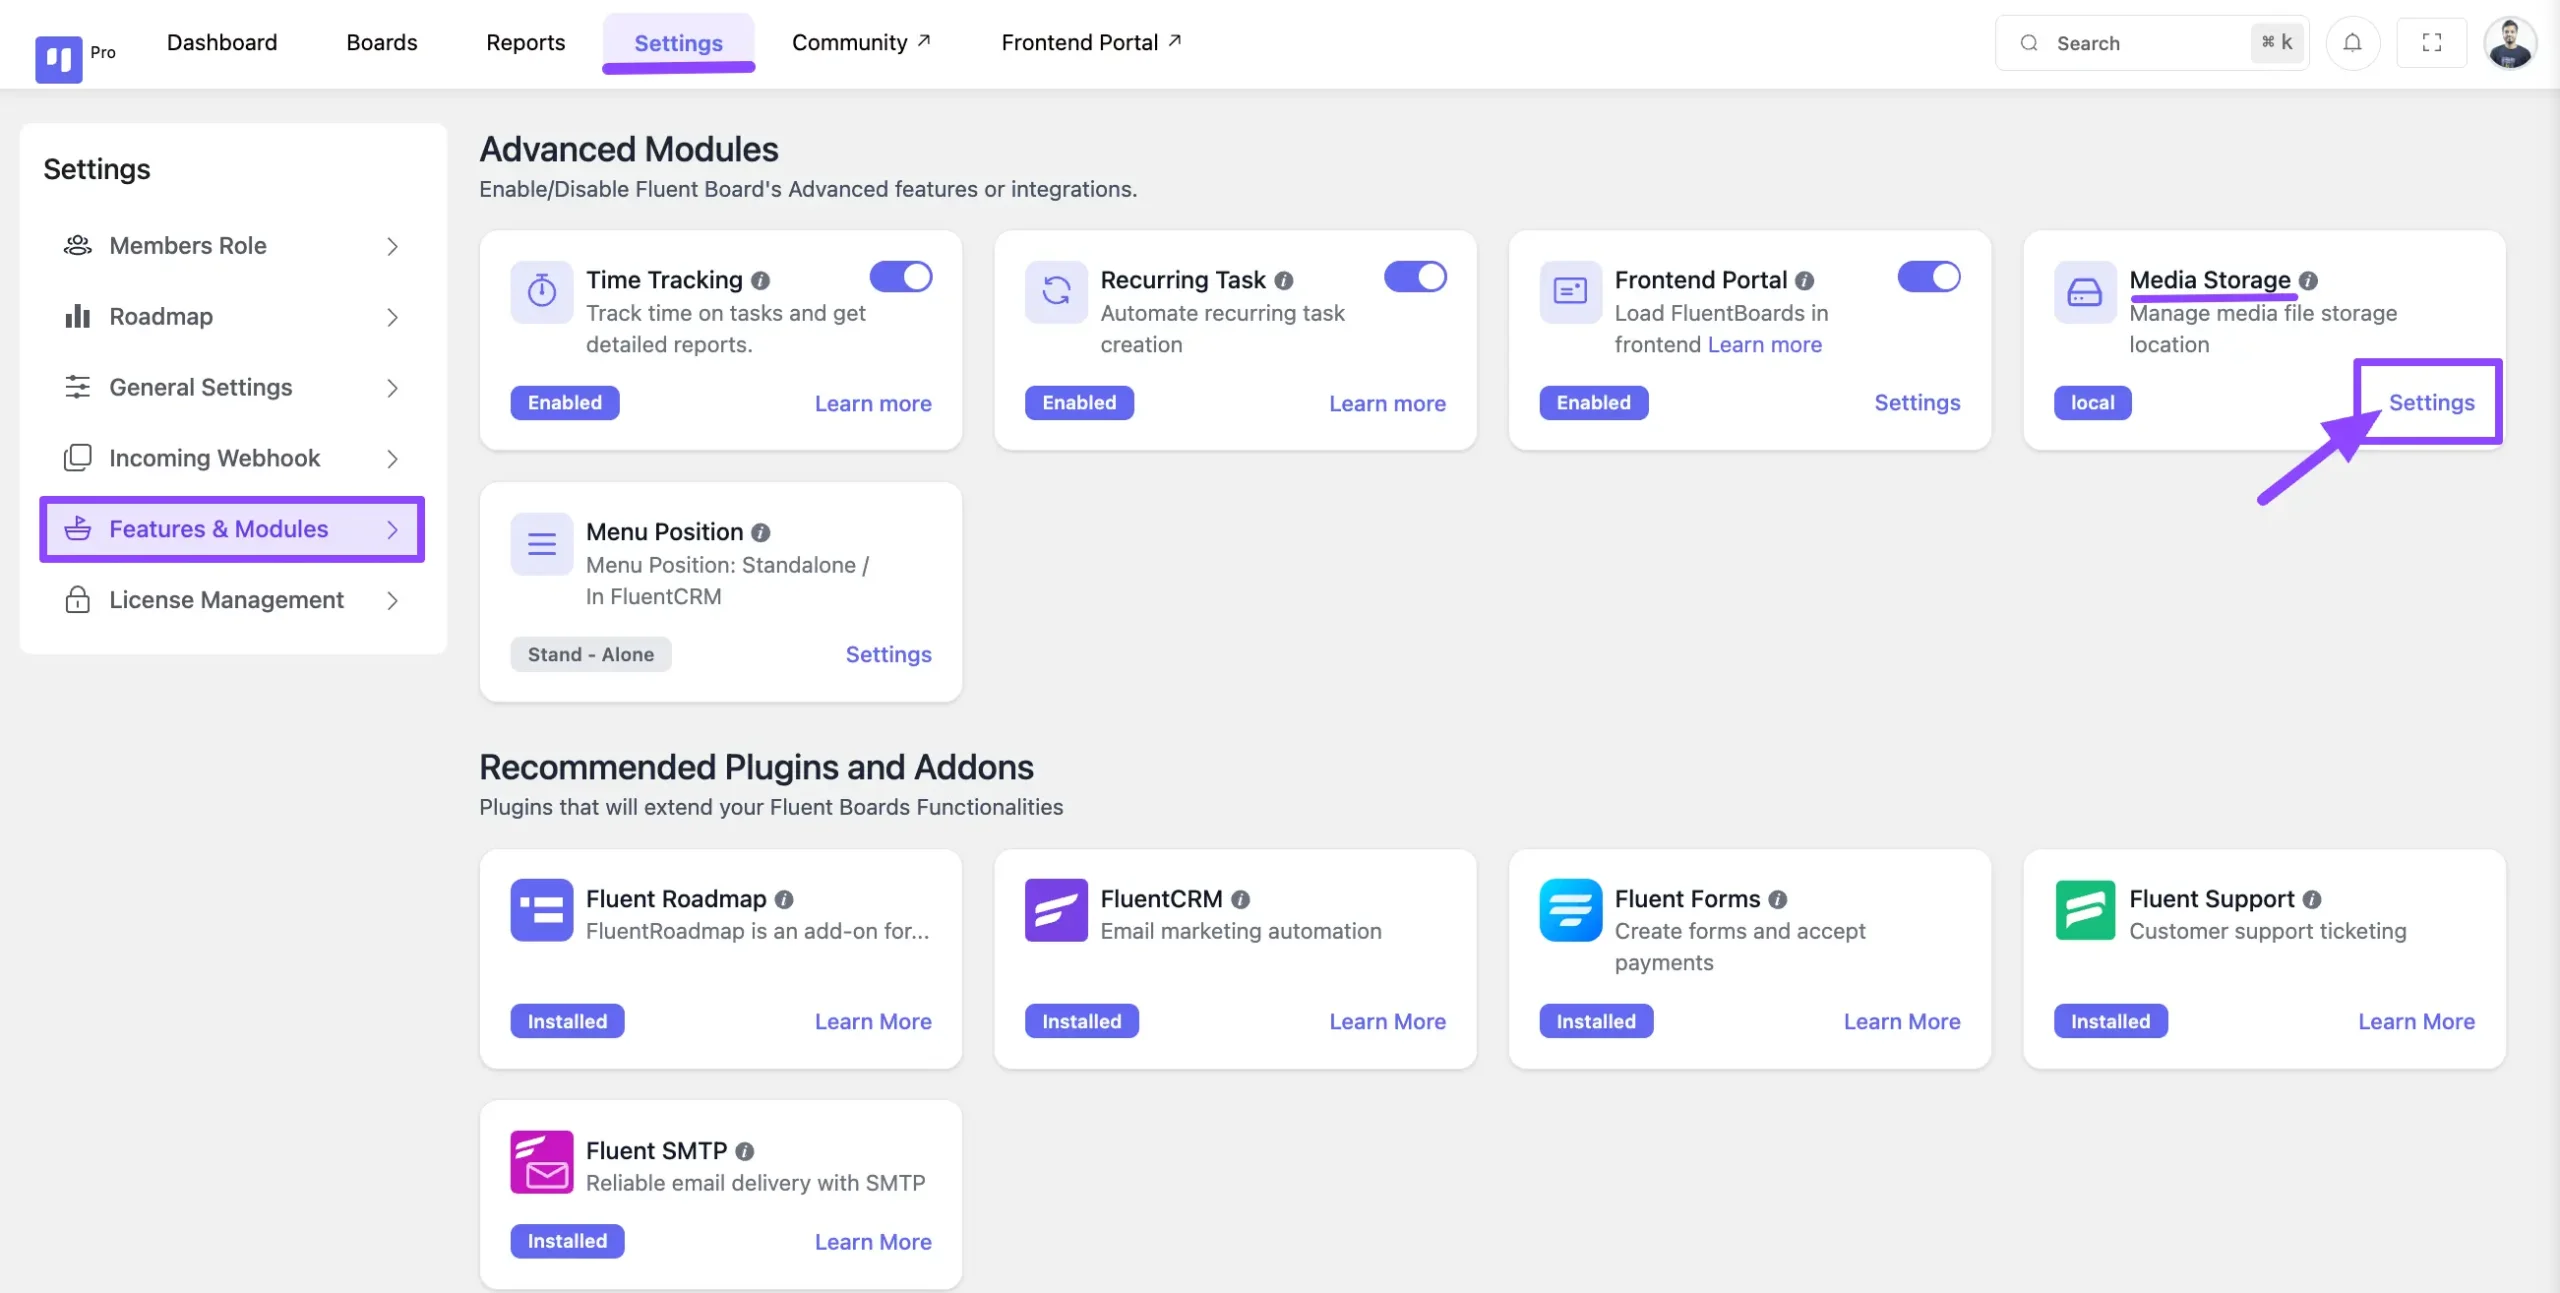Open Media Storage Settings link

point(2431,402)
